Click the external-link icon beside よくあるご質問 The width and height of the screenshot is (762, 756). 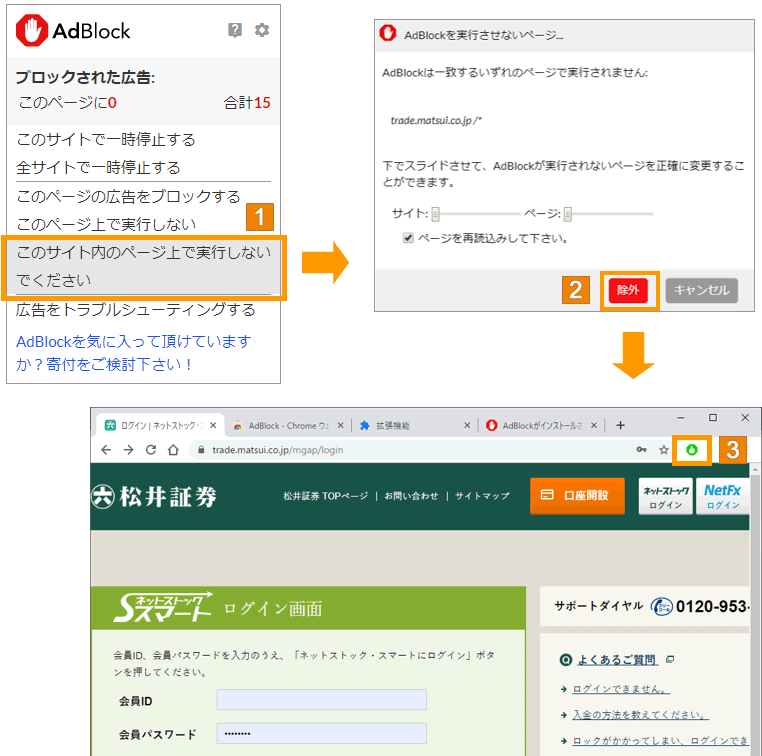tap(670, 659)
